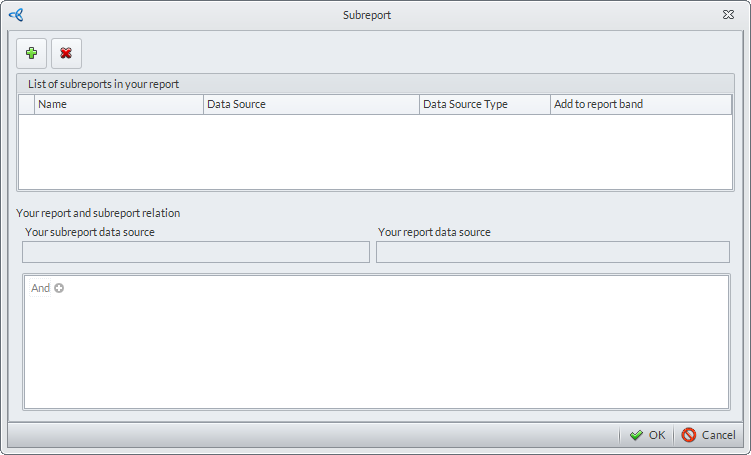Click the application logo in the title bar
The image size is (751, 455).
(15, 14)
